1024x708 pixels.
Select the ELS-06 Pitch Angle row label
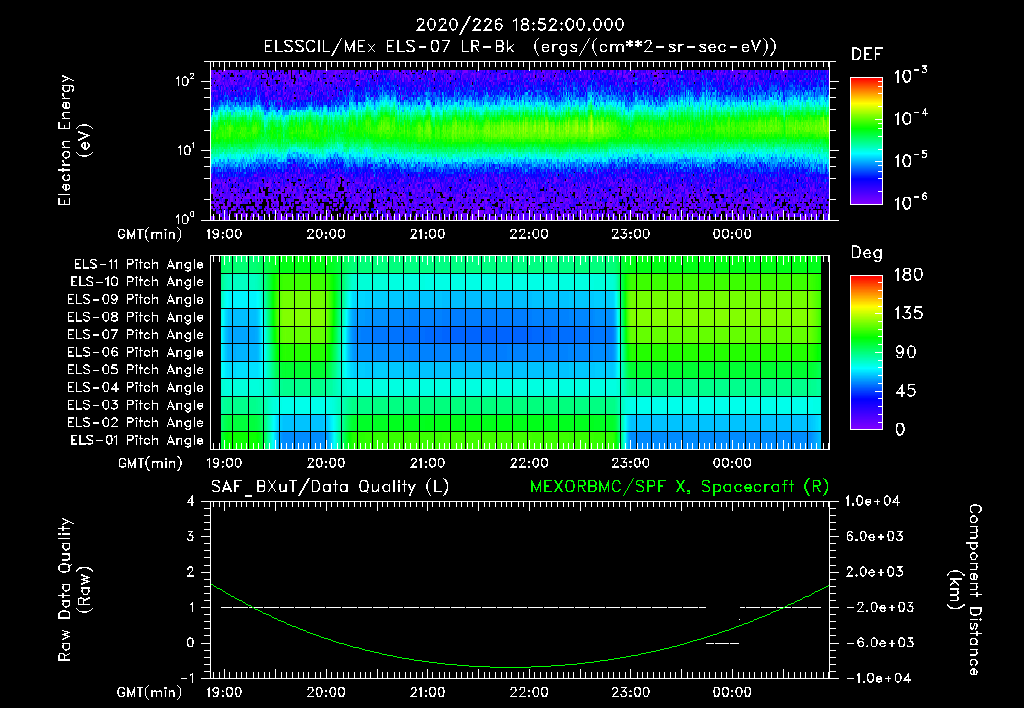pos(136,352)
